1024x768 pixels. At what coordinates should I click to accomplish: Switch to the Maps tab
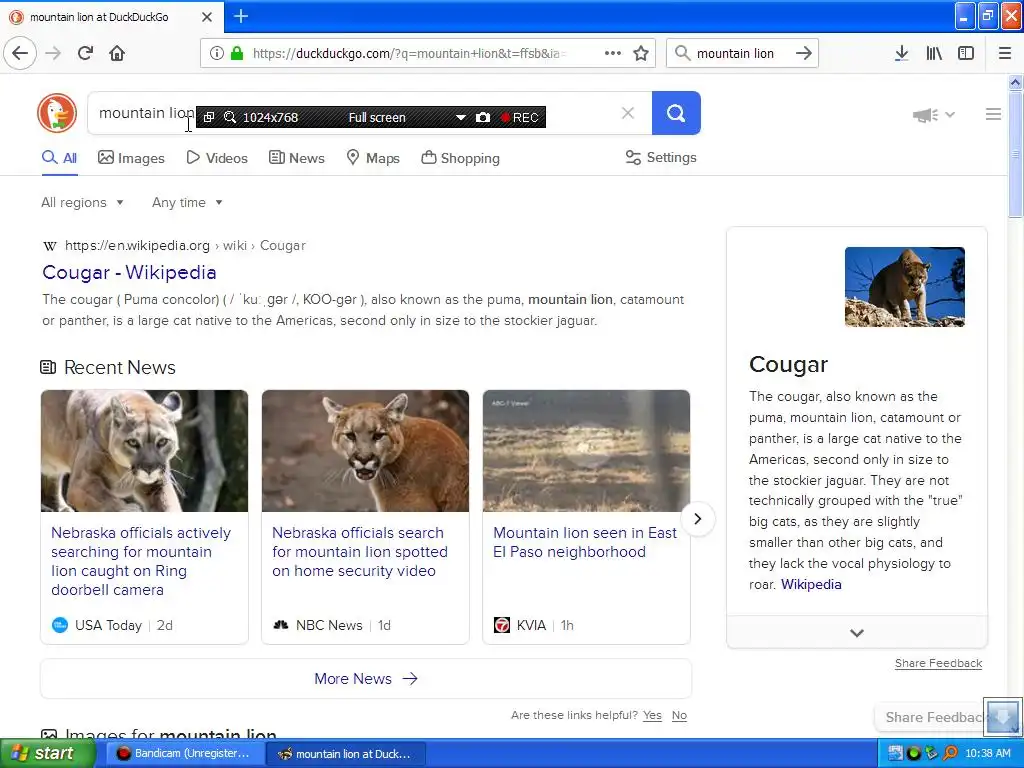[x=373, y=158]
